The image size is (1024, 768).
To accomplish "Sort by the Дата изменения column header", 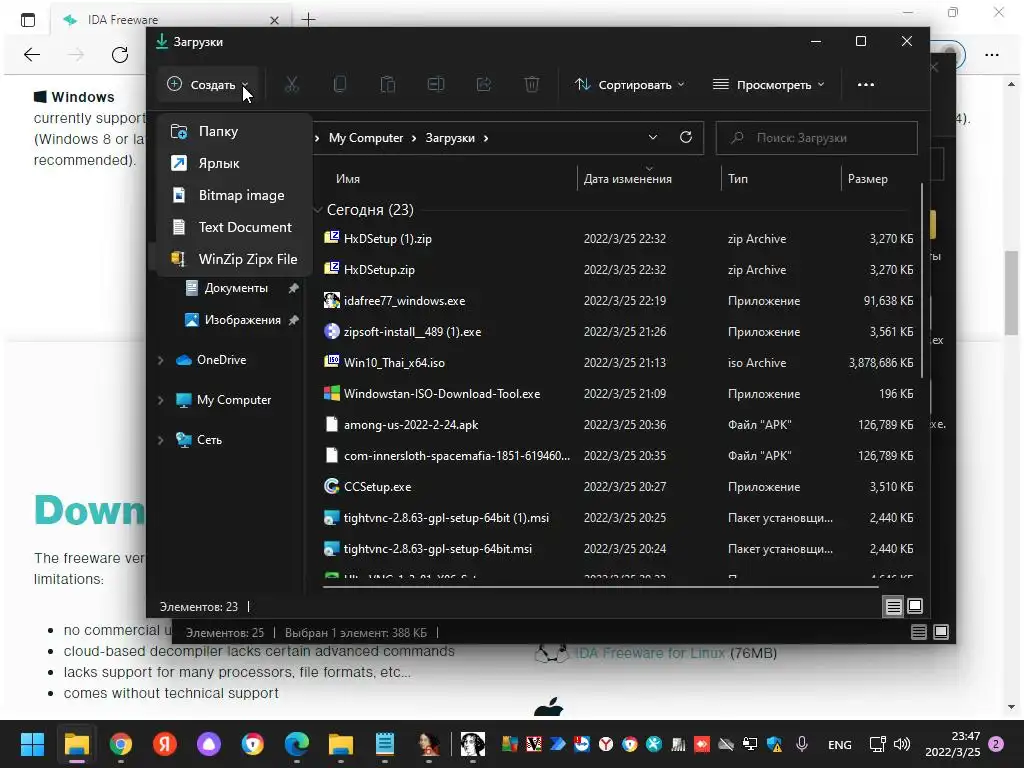I will pos(628,179).
